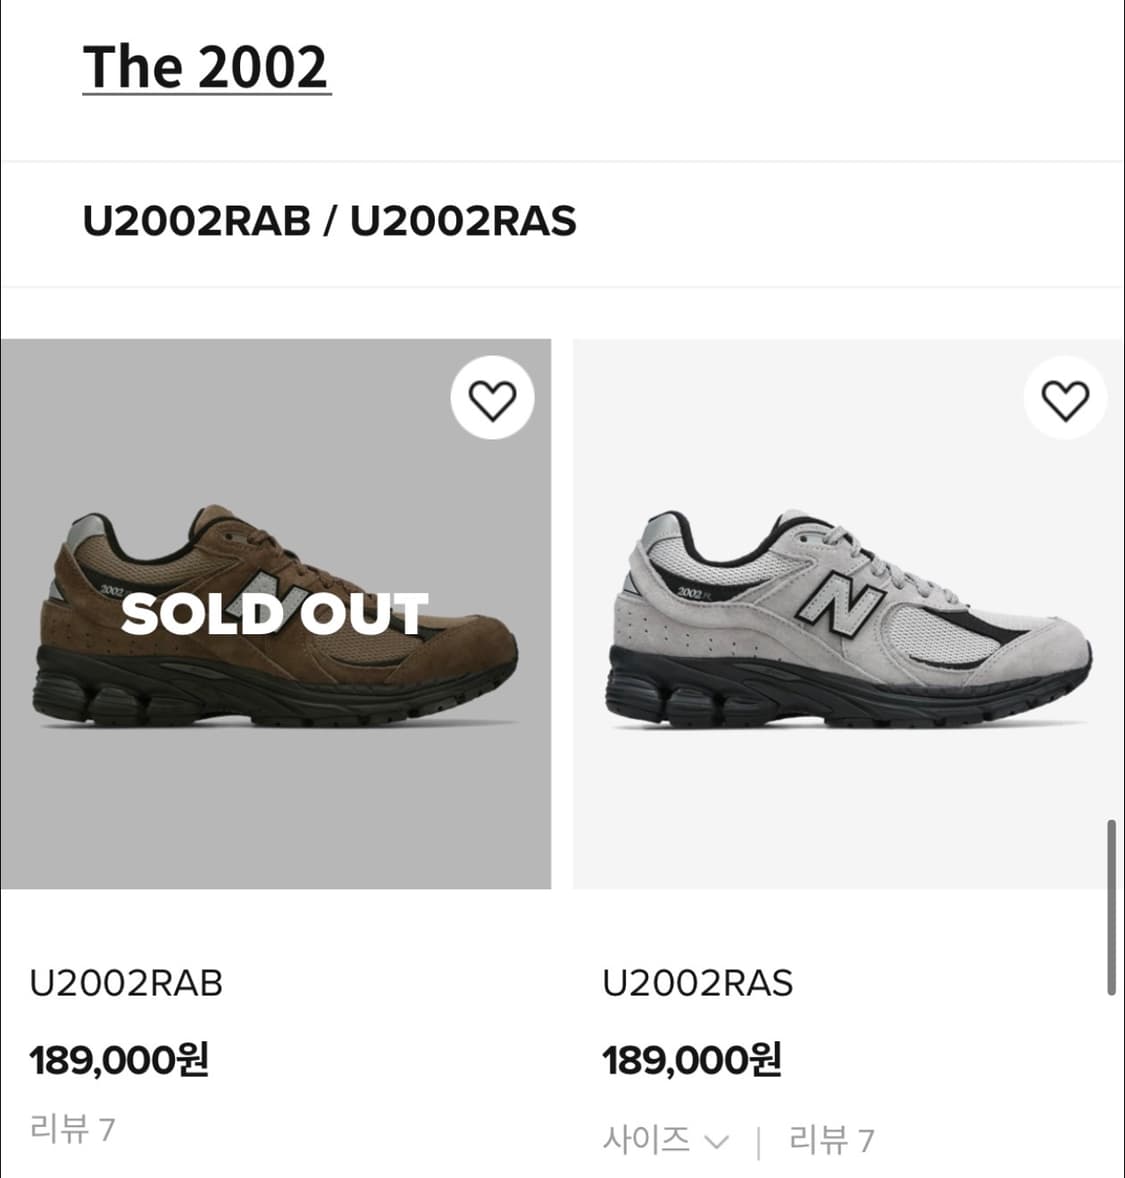Click the N logo on the grey shoe
Image resolution: width=1125 pixels, height=1178 pixels.
click(x=842, y=604)
